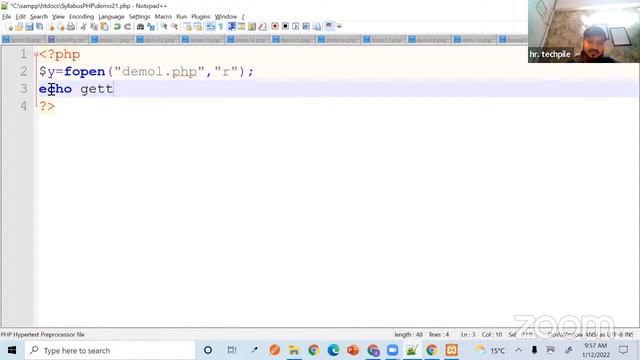Click the Replace toolbar icon
This screenshot has width=640, height=360.
pyautogui.click(x=151, y=27)
